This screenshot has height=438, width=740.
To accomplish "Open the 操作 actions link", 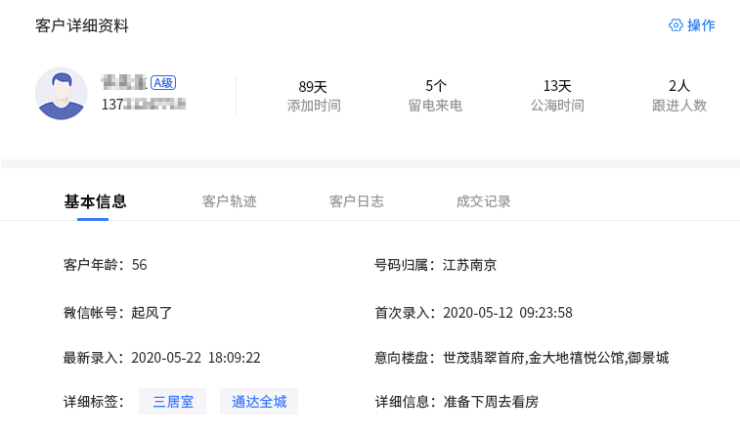I will (x=700, y=25).
